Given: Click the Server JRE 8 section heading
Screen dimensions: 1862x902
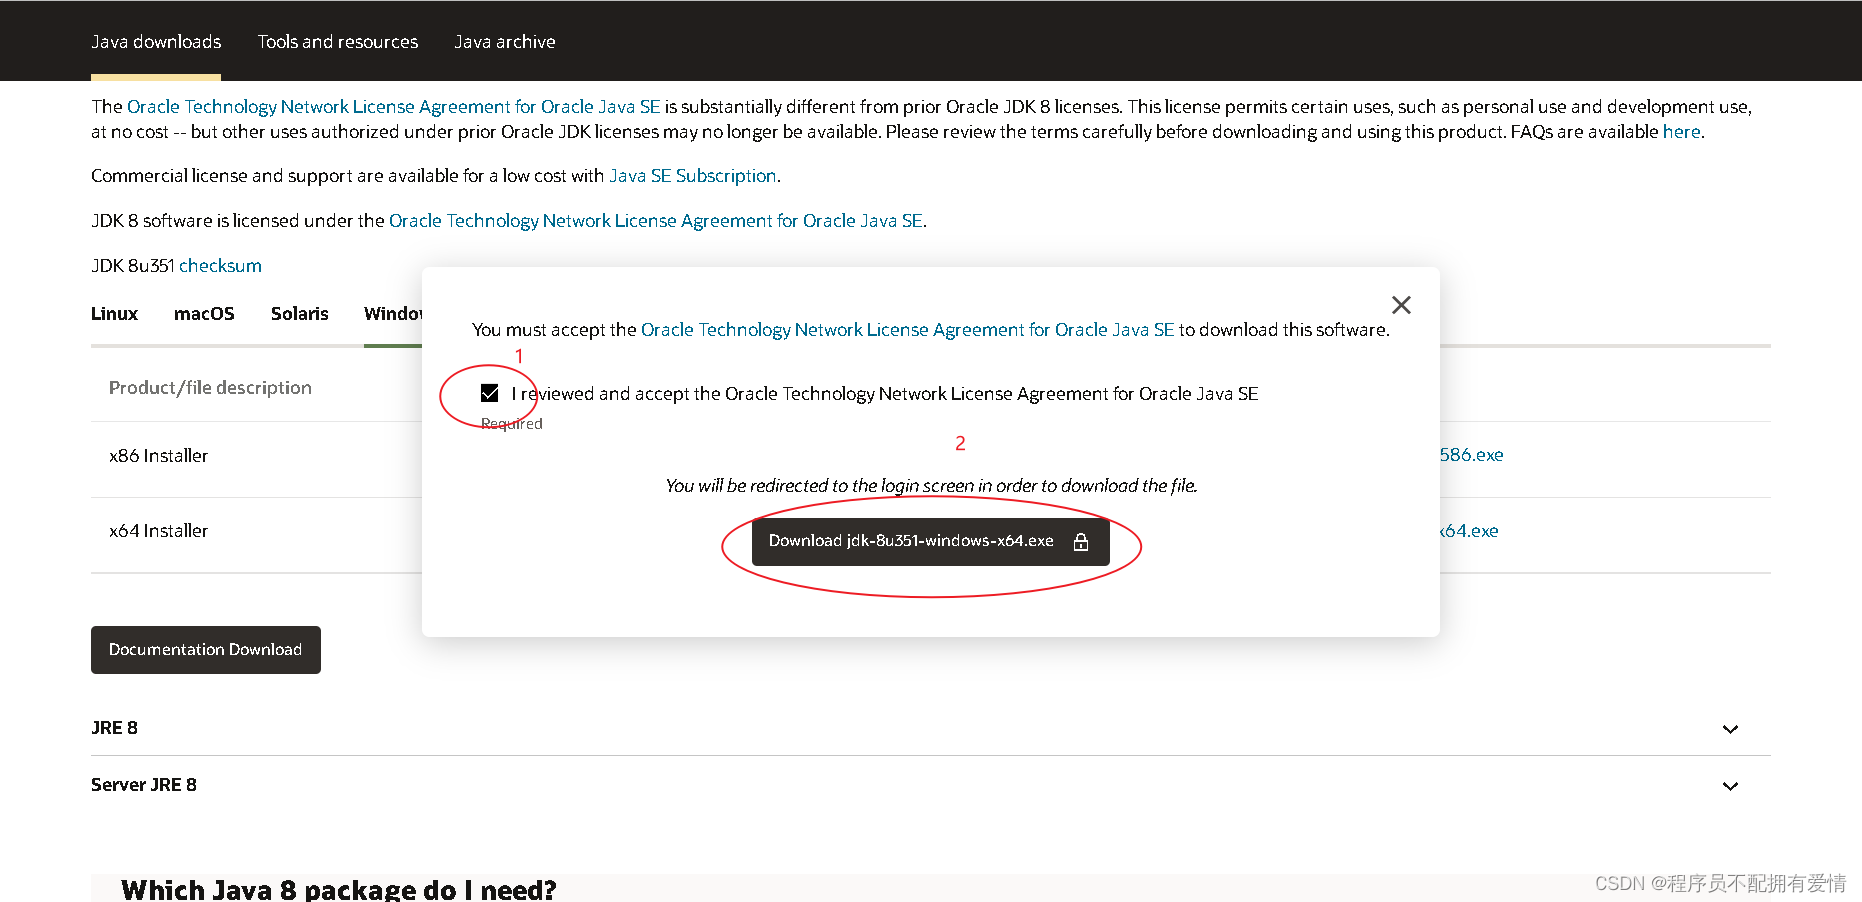Looking at the screenshot, I should pos(144,785).
